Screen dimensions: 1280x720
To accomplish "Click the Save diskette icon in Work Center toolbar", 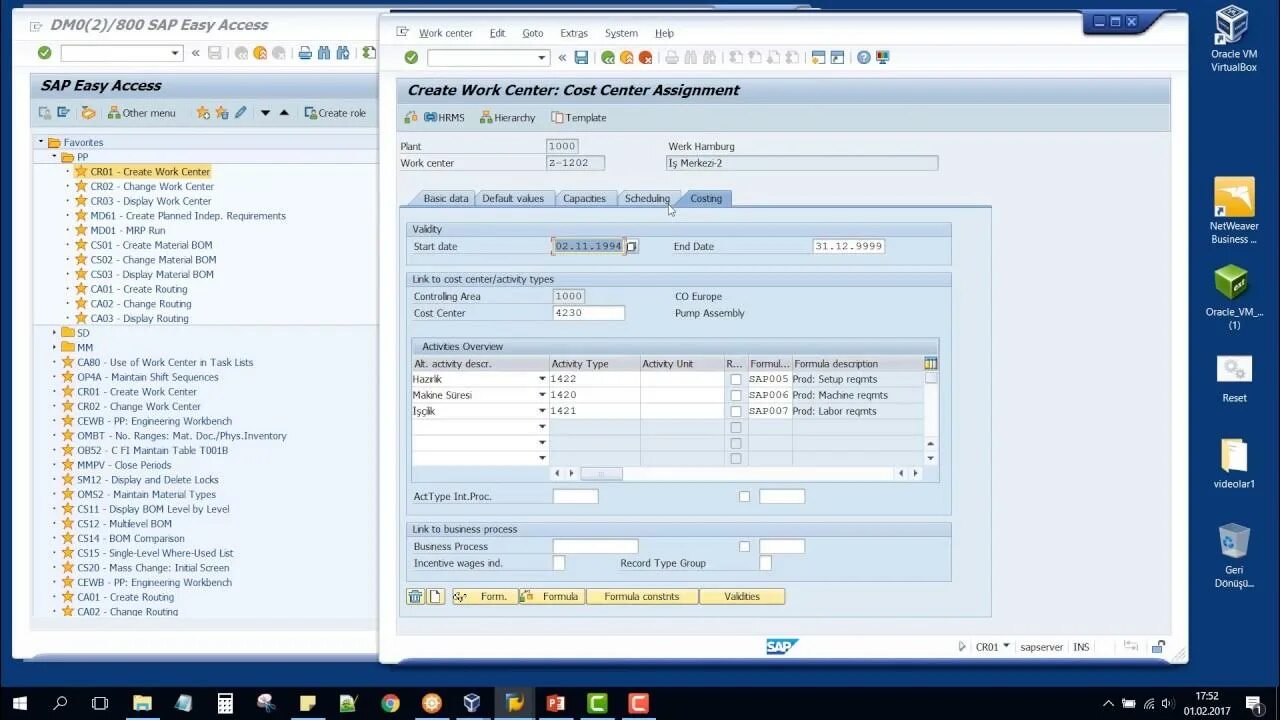I will coord(581,58).
